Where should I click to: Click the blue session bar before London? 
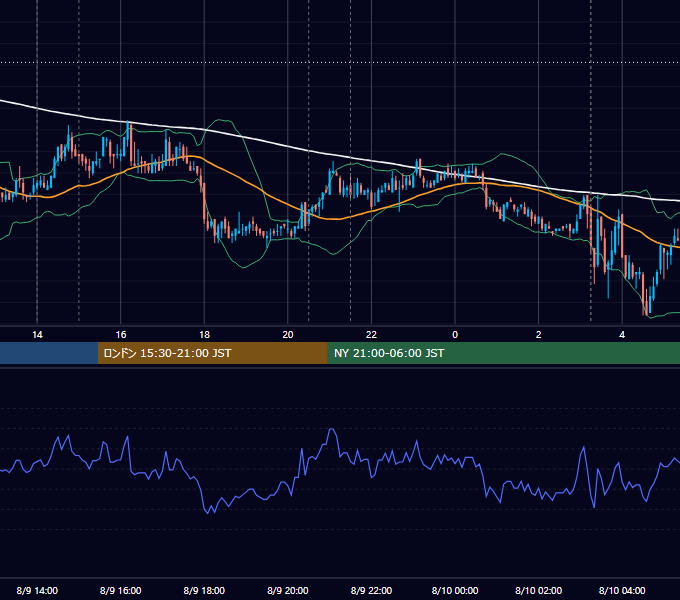[x=49, y=353]
